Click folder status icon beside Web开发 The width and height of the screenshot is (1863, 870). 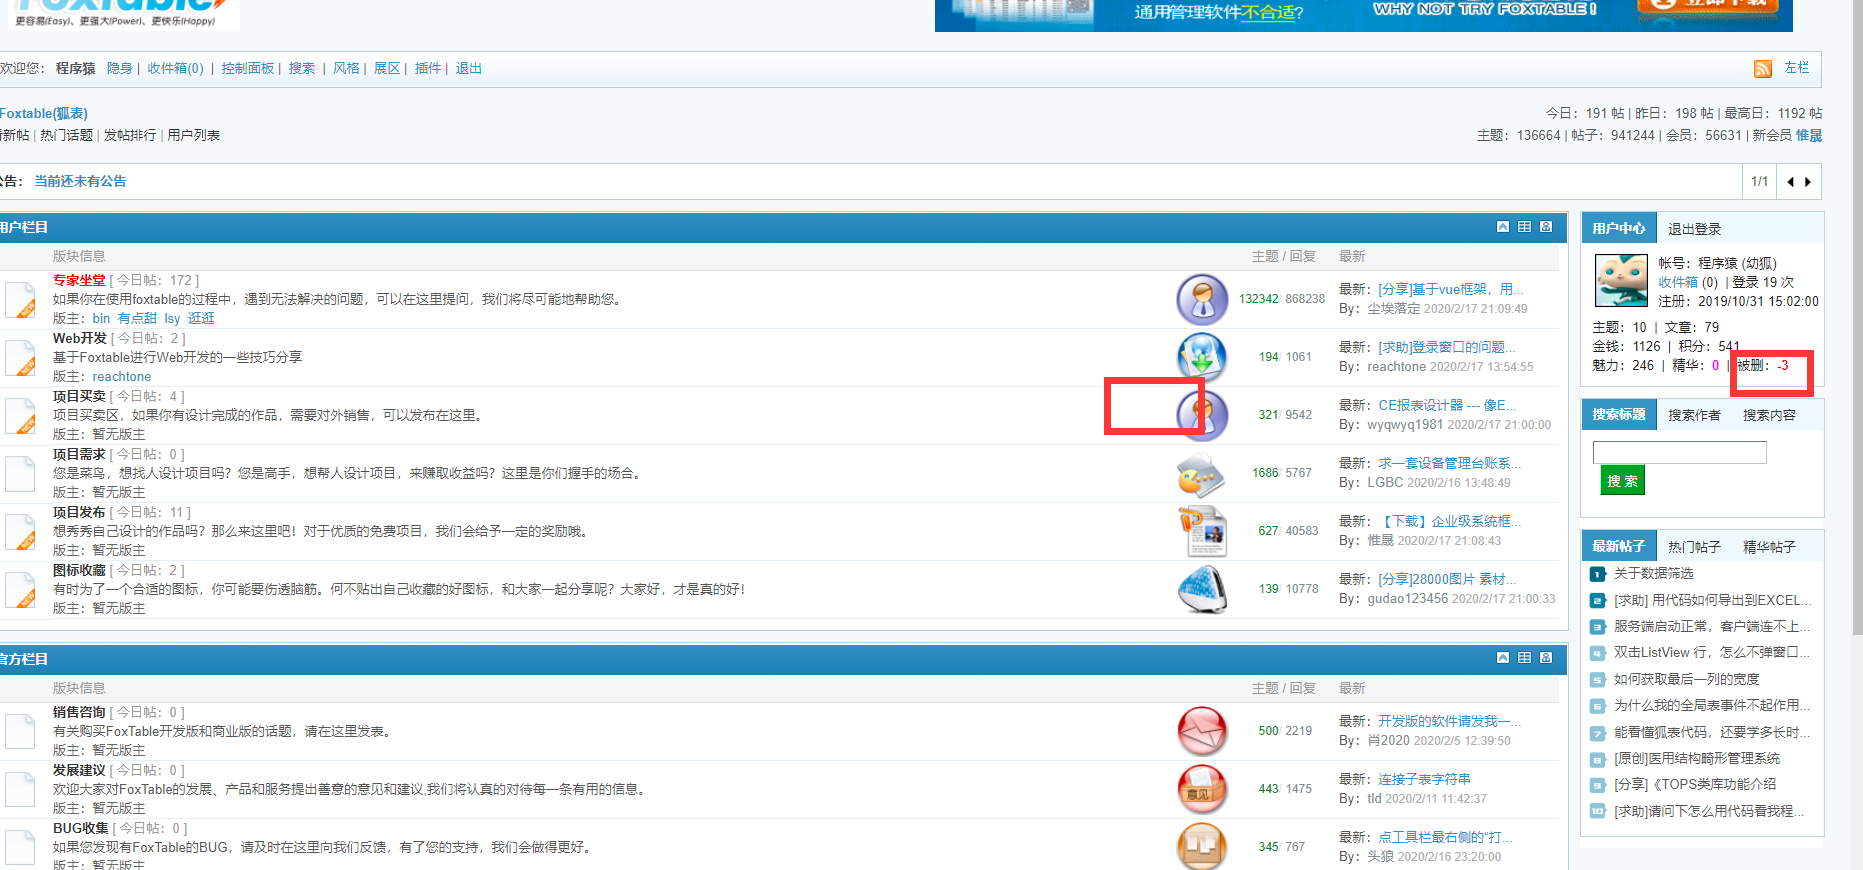20,358
